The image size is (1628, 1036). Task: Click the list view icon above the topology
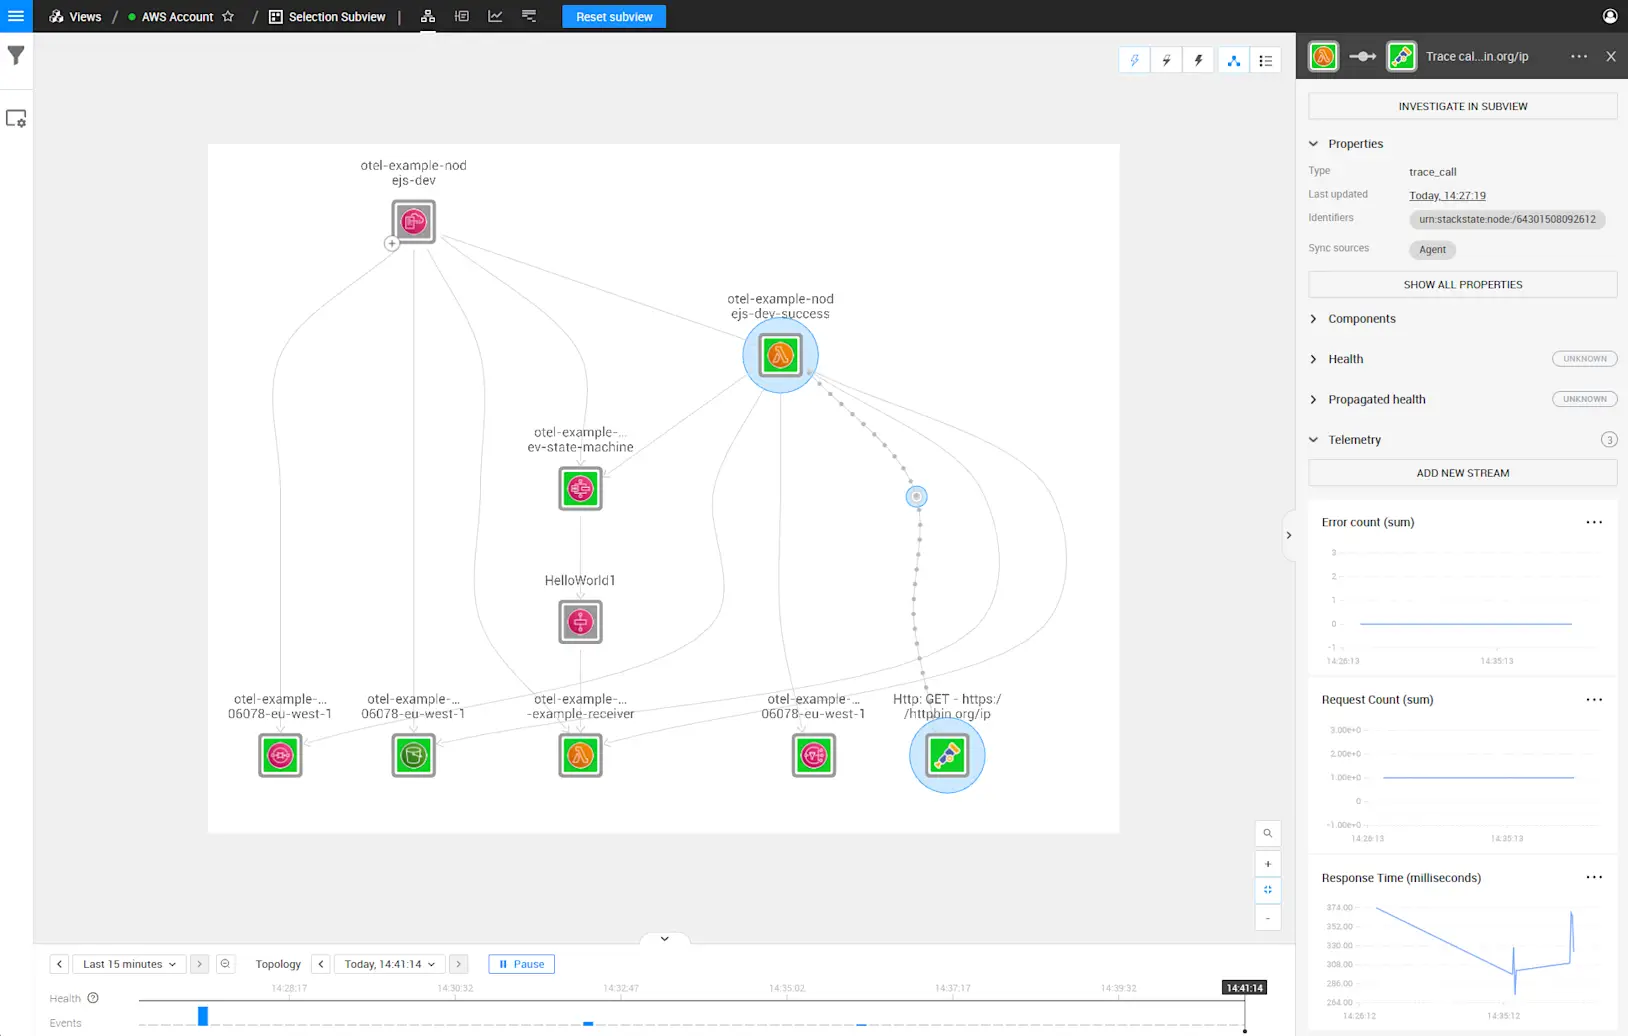(1265, 60)
